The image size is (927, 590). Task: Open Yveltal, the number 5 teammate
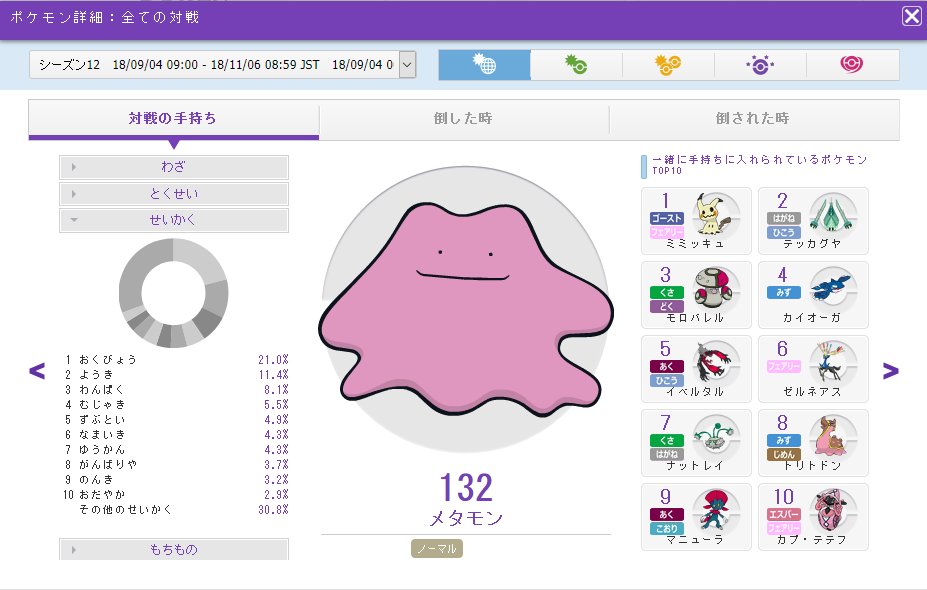[x=696, y=368]
